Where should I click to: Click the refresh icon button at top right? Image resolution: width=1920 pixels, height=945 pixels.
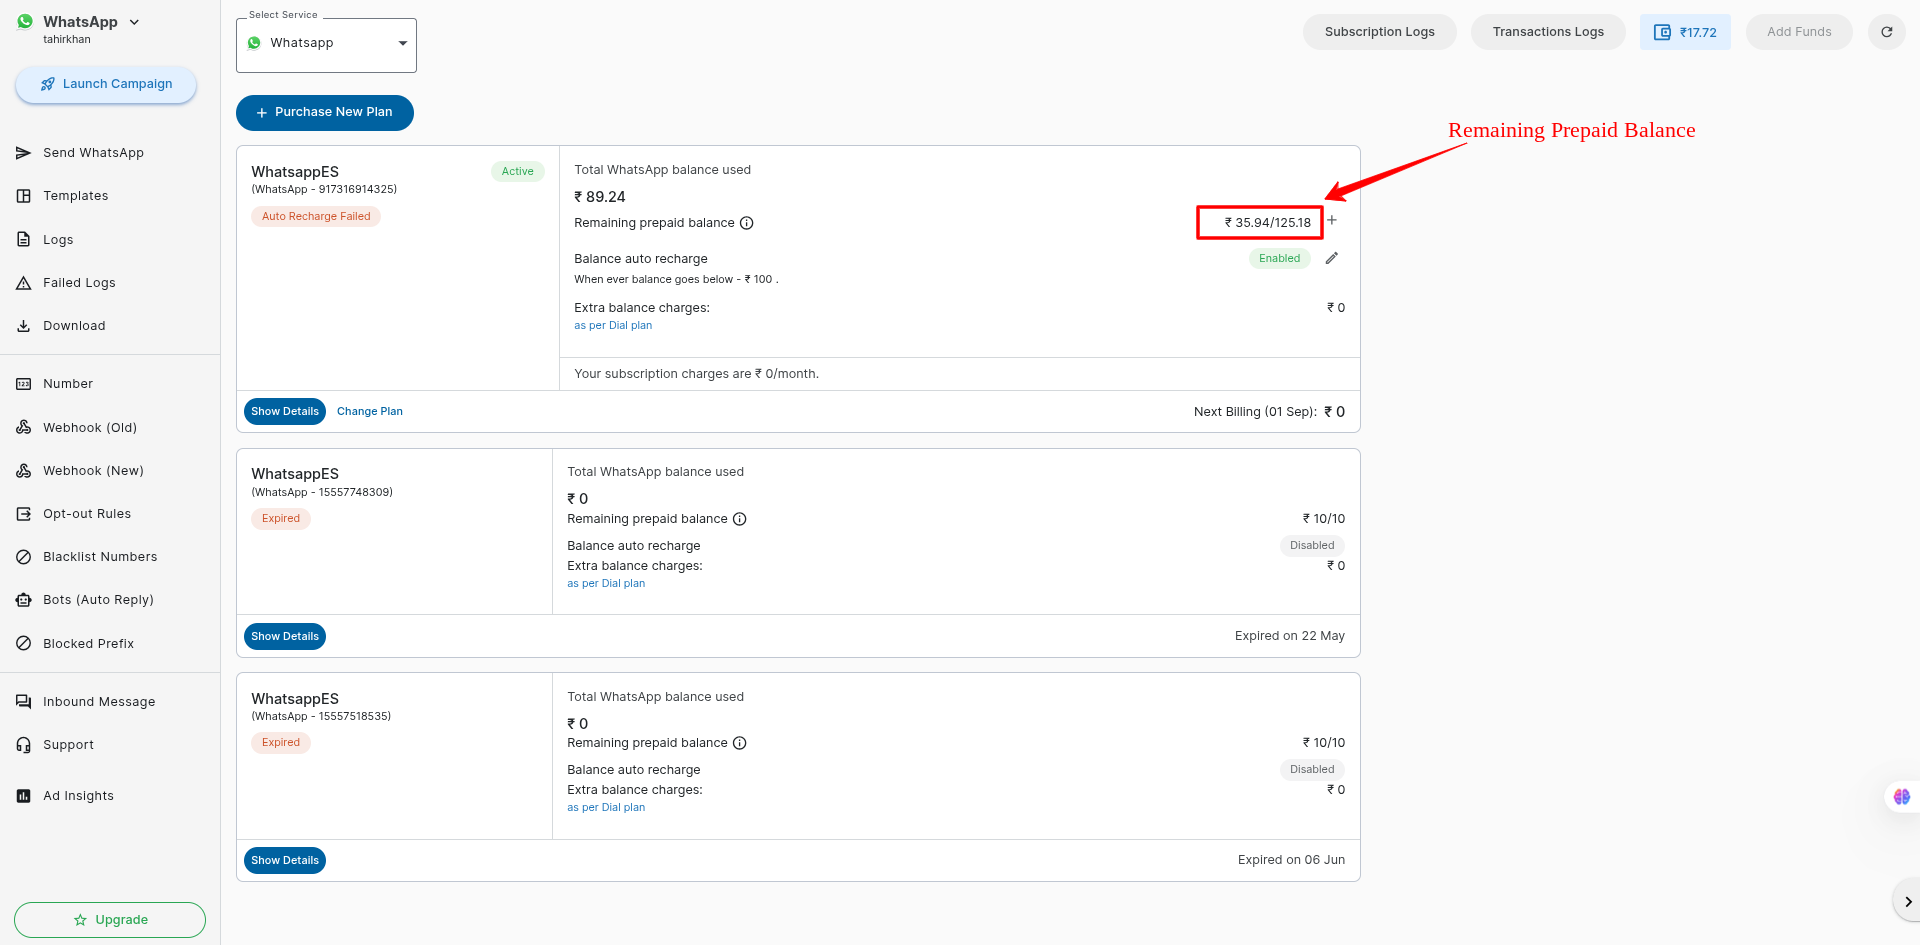[1886, 32]
